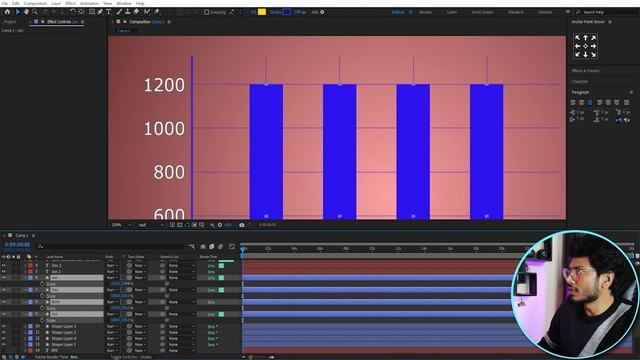Image resolution: width=640 pixels, height=360 pixels.
Task: Switch to the Project panel tab
Action: [10, 22]
